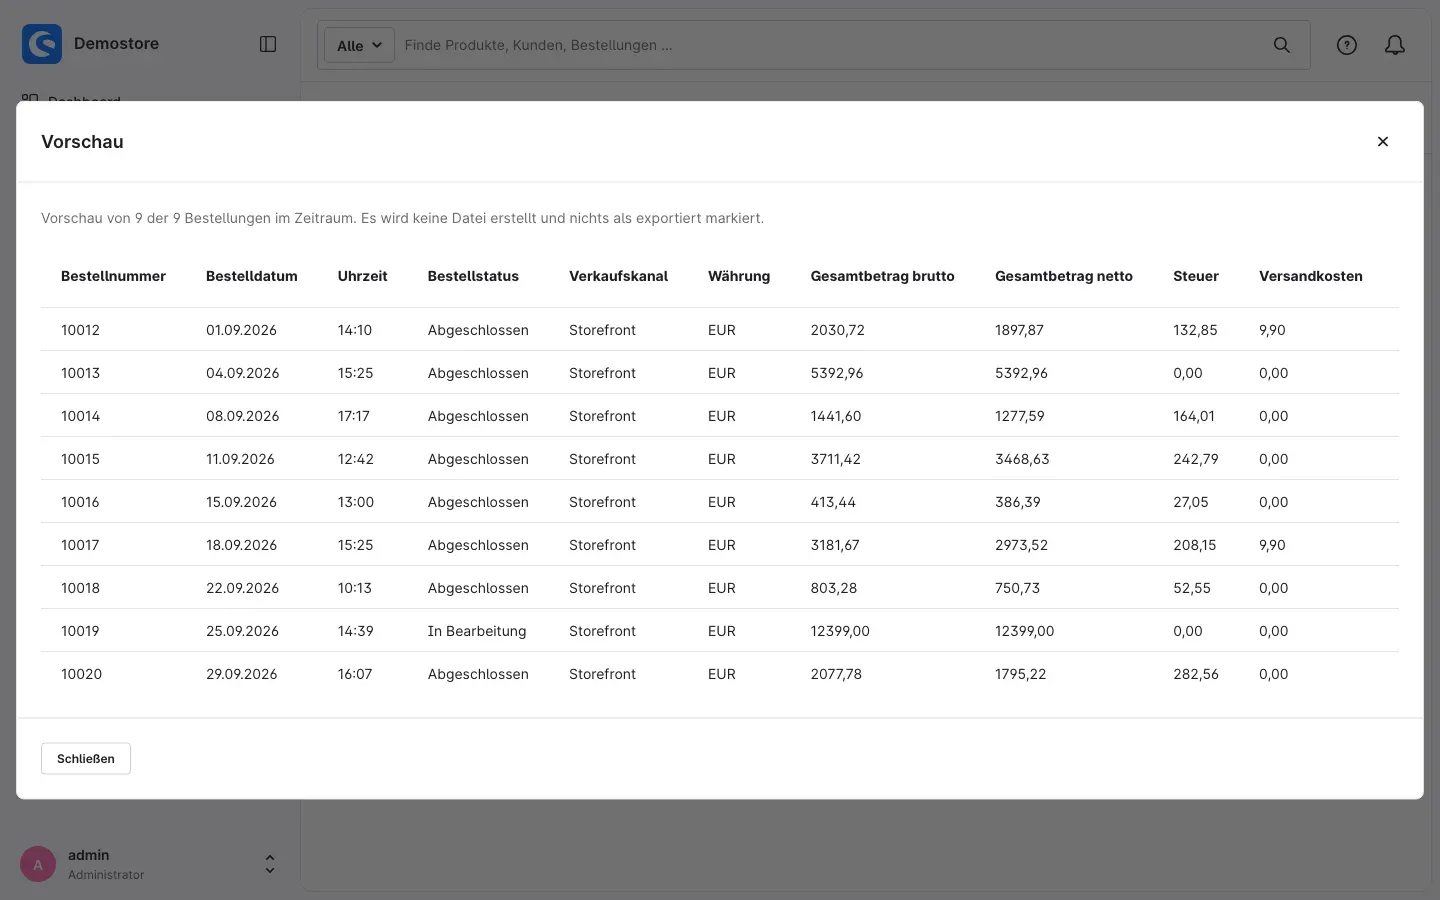Viewport: 1440px width, 900px height.
Task: Click the Shopware logo icon
Action: tap(42, 44)
